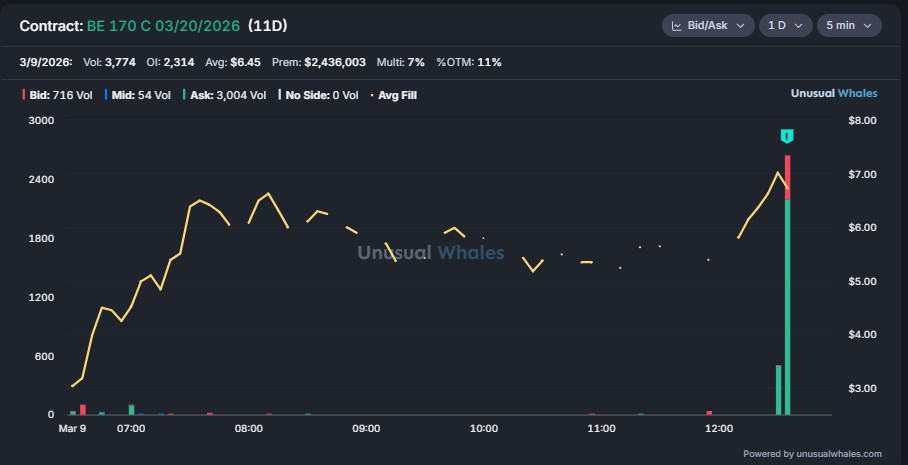Click the tallest green ask volume bar
908x465 pixels.
[x=788, y=307]
